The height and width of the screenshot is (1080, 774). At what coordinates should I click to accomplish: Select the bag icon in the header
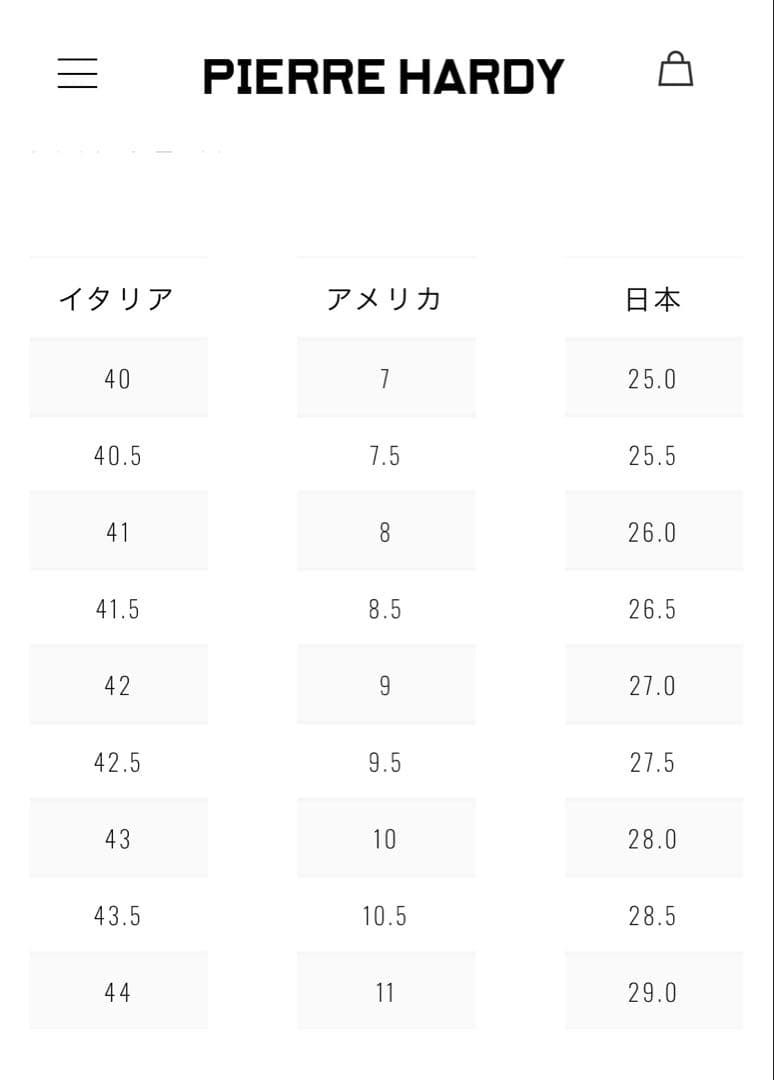pyautogui.click(x=677, y=70)
